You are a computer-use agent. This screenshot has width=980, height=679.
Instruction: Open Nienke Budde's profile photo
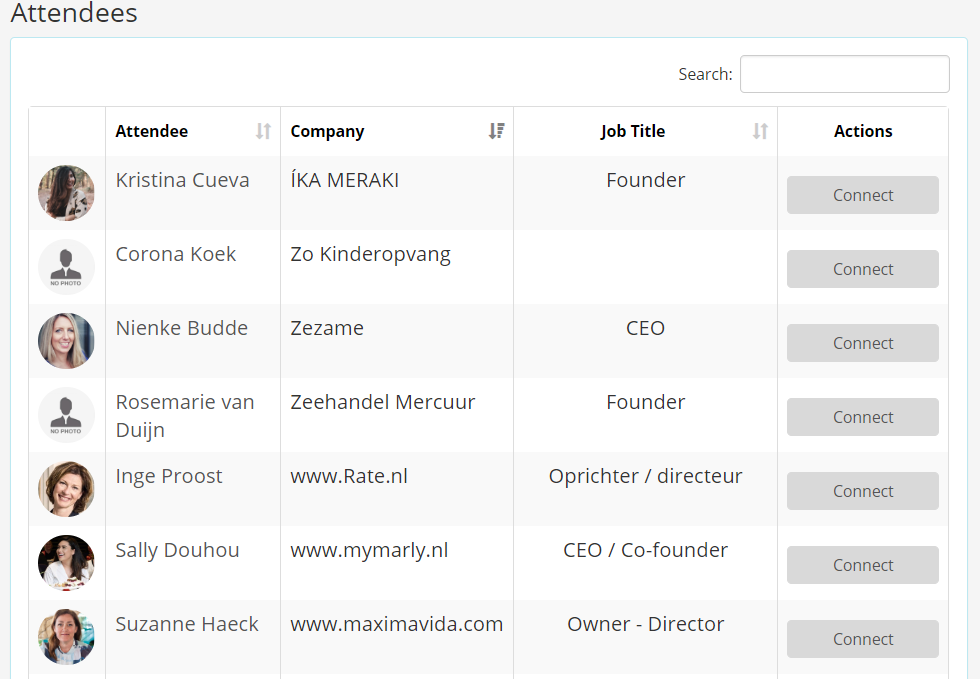pyautogui.click(x=66, y=341)
